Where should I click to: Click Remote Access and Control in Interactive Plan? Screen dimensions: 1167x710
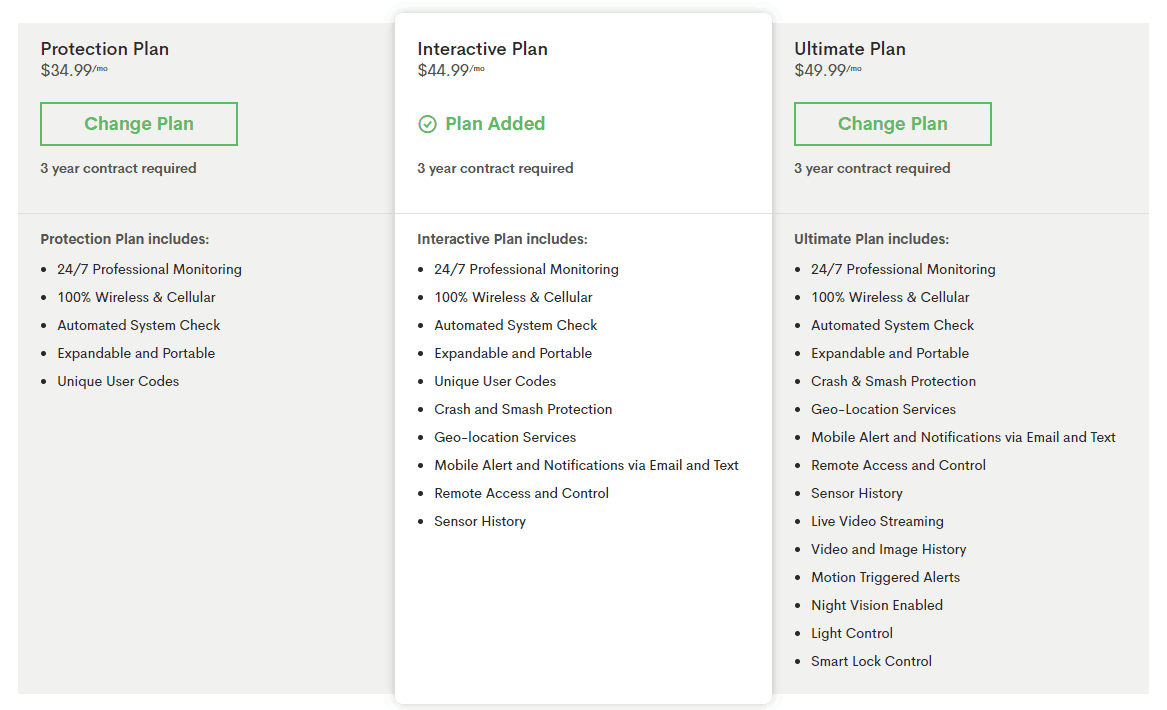tap(521, 493)
